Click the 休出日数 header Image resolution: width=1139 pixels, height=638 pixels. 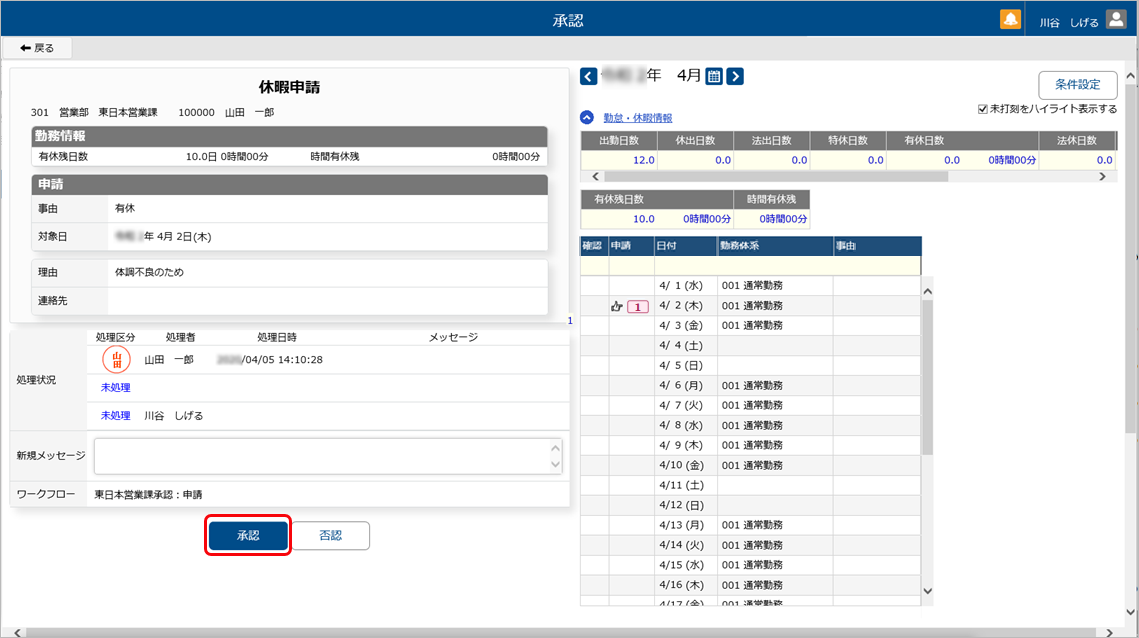695,140
